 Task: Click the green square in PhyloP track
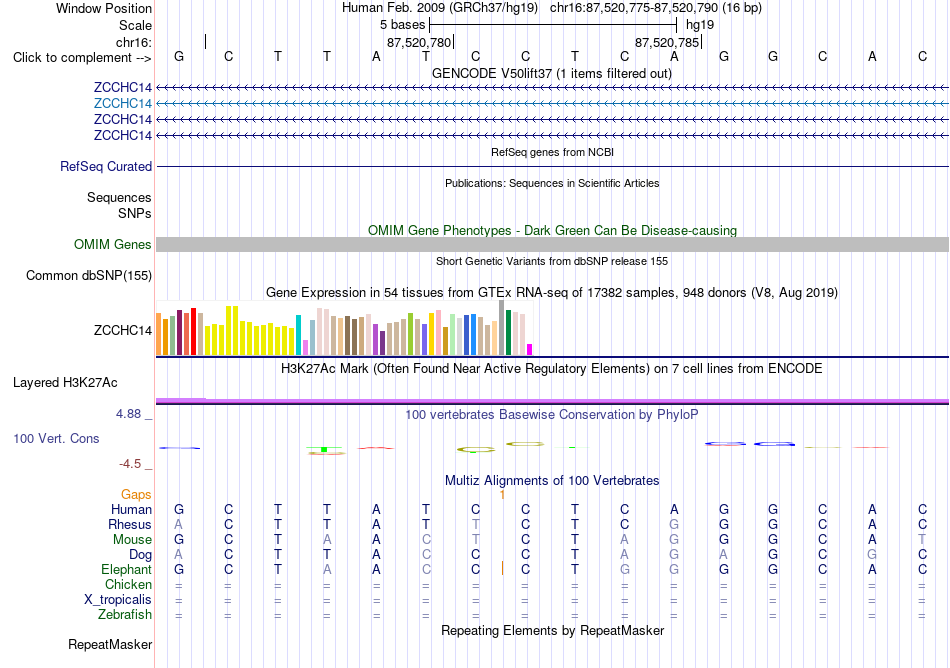click(x=324, y=449)
